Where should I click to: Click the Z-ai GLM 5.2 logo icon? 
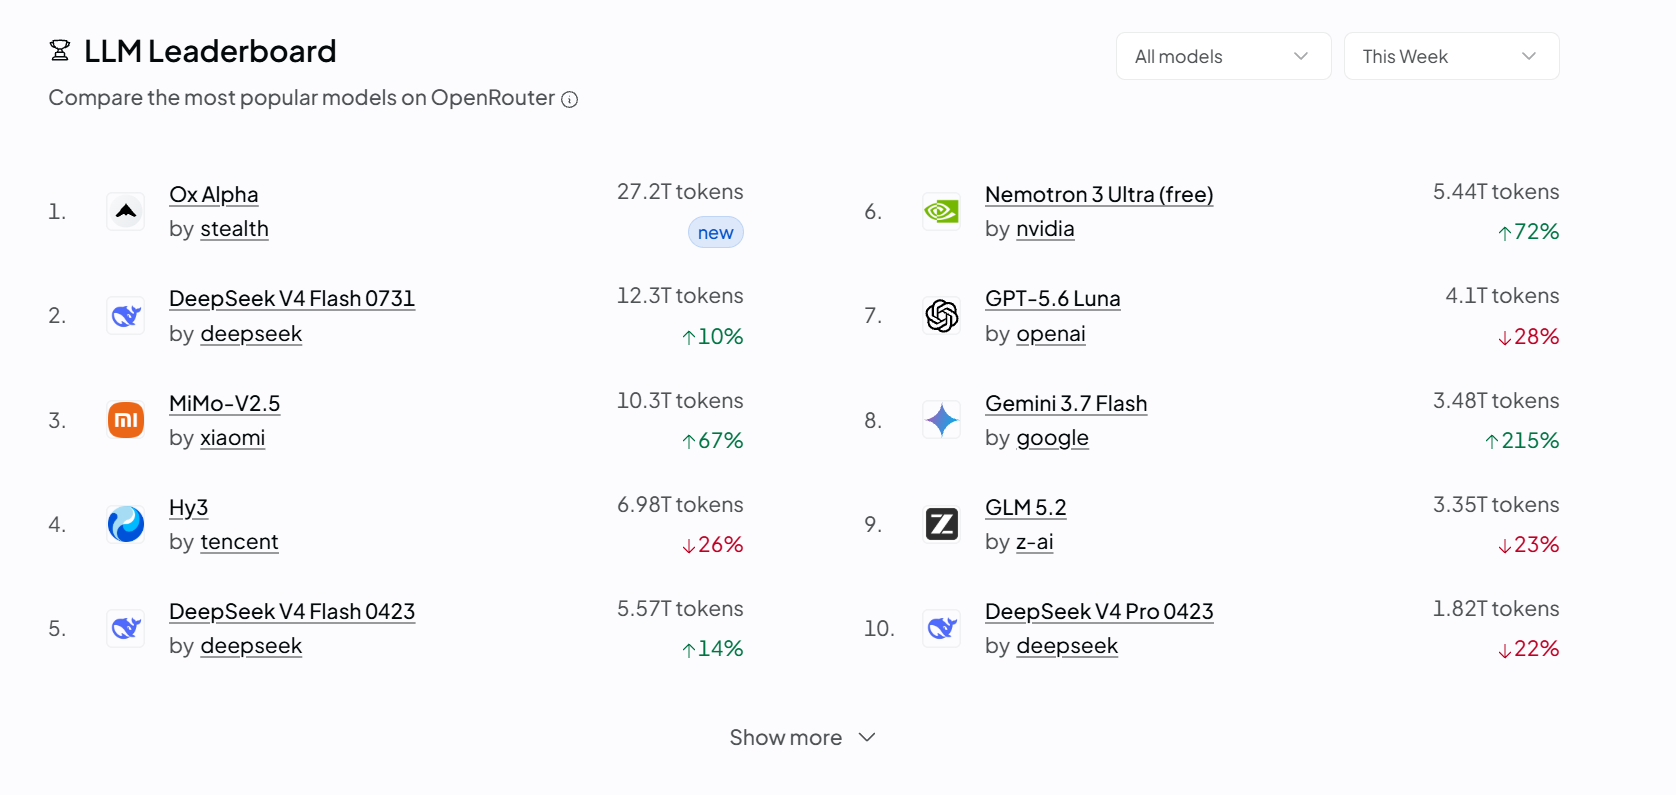(942, 524)
